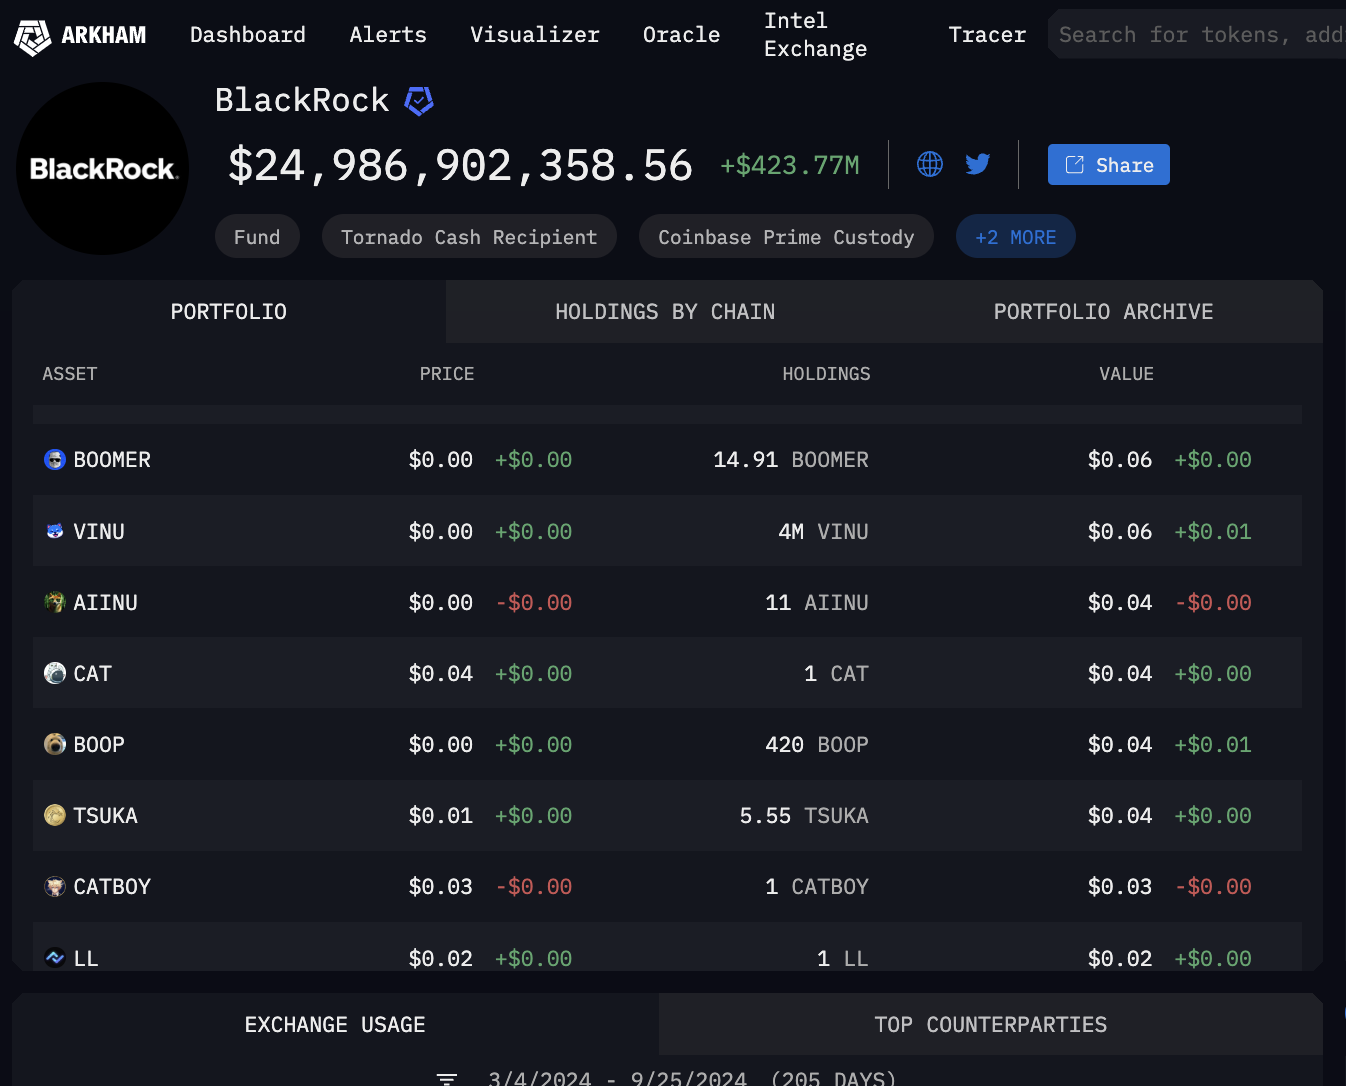Open the date range filter icon
Viewport: 1346px width, 1086px height.
pyautogui.click(x=447, y=1079)
